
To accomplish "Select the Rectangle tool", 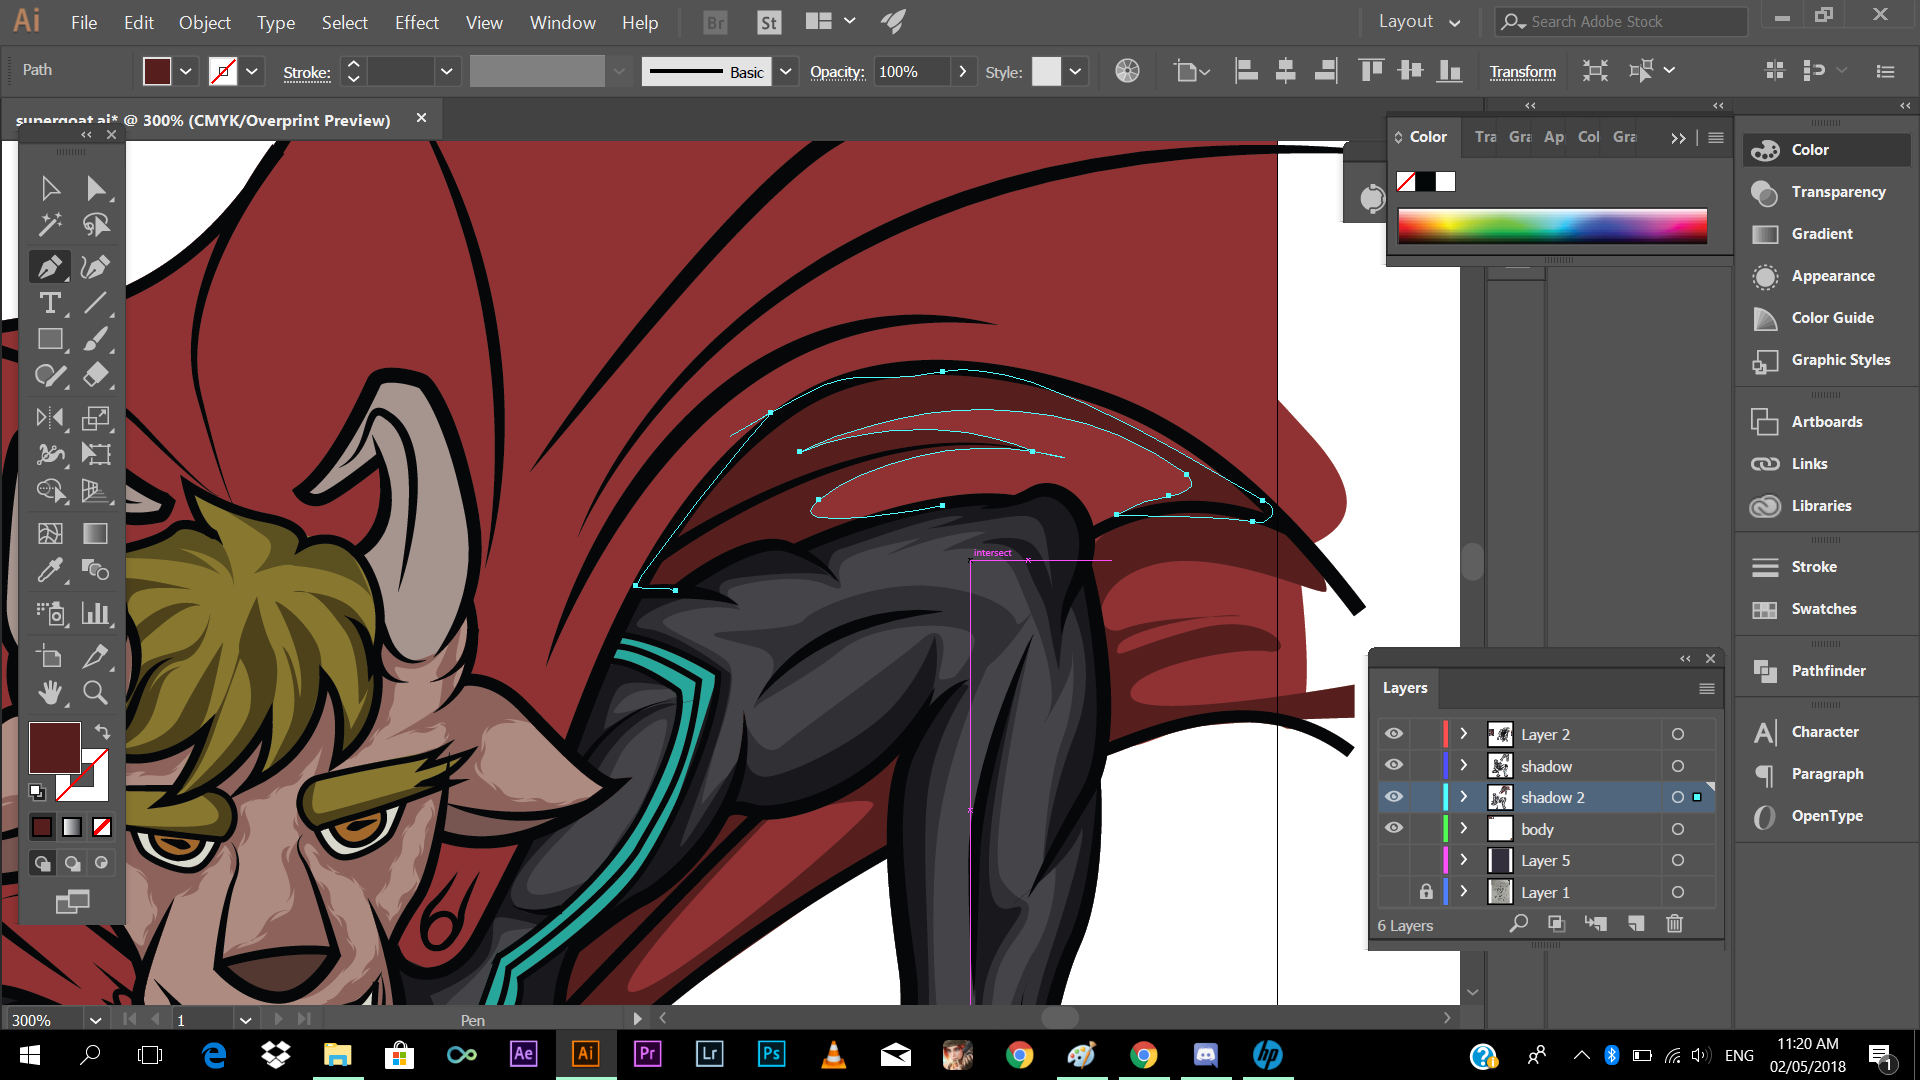I will click(x=49, y=339).
